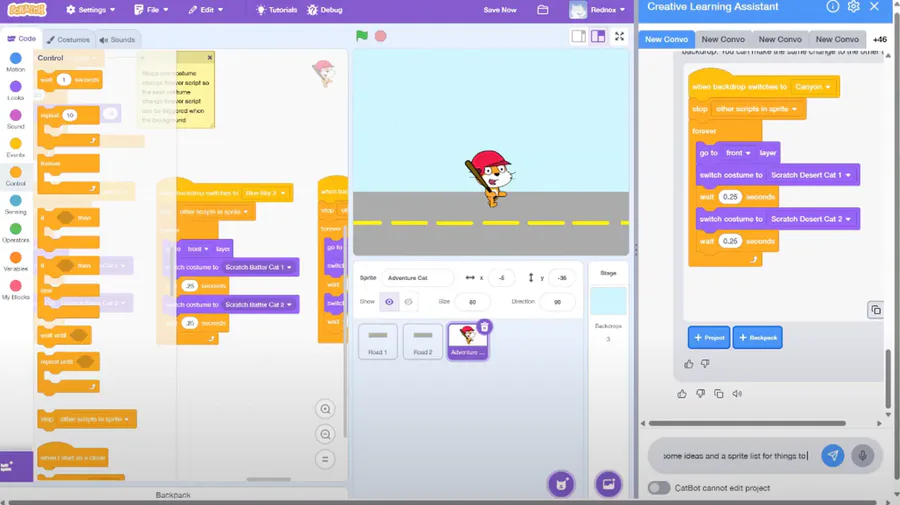Select the Events blocks category
This screenshot has height=505, width=900.
(x=15, y=147)
